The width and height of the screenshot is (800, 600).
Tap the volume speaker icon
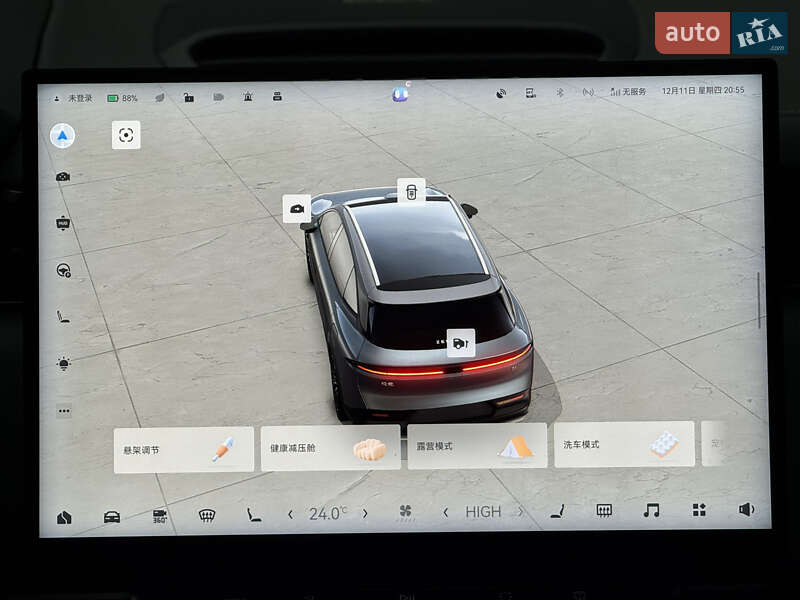[x=746, y=510]
